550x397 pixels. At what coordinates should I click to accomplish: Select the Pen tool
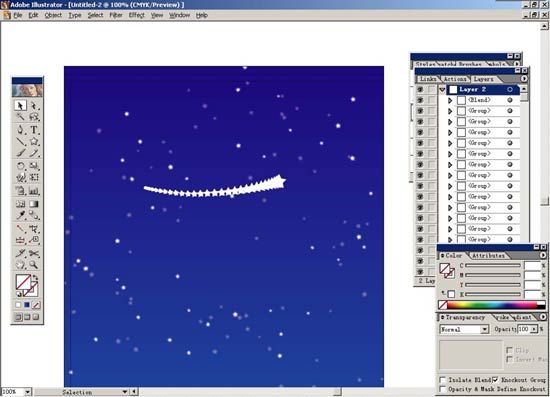(x=20, y=130)
